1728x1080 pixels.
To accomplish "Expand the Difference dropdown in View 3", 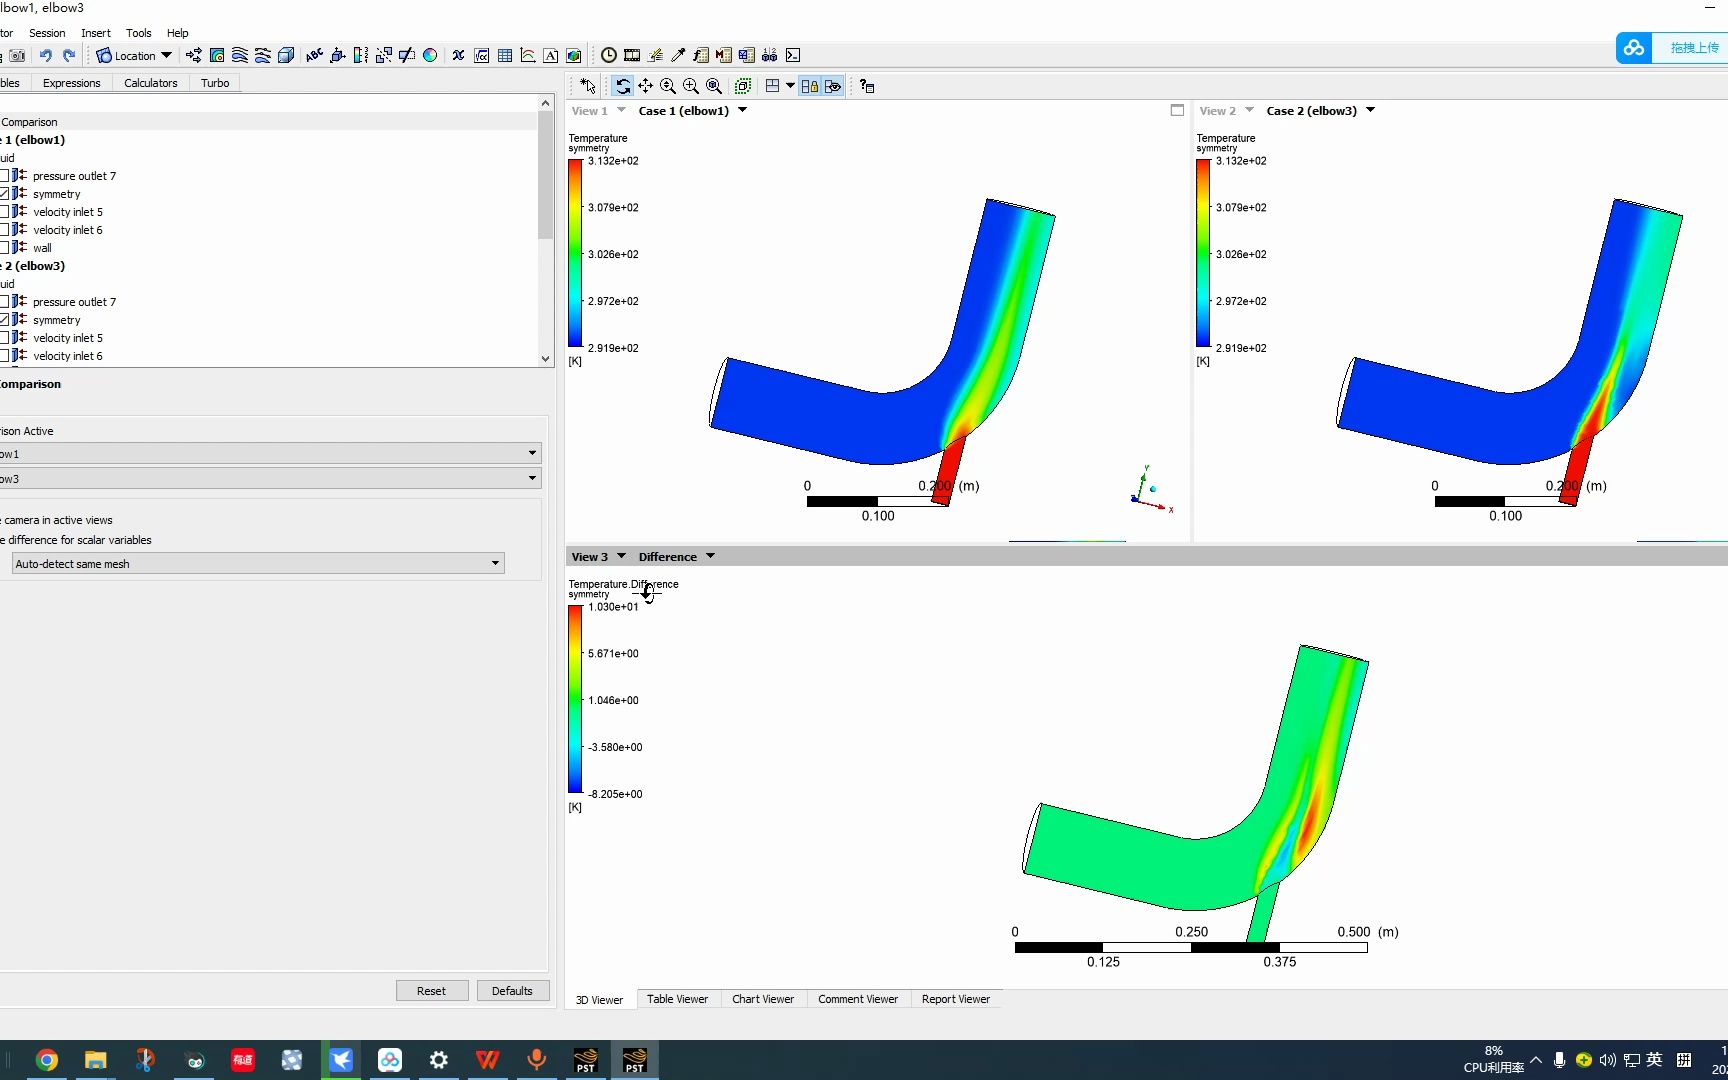I will (709, 556).
